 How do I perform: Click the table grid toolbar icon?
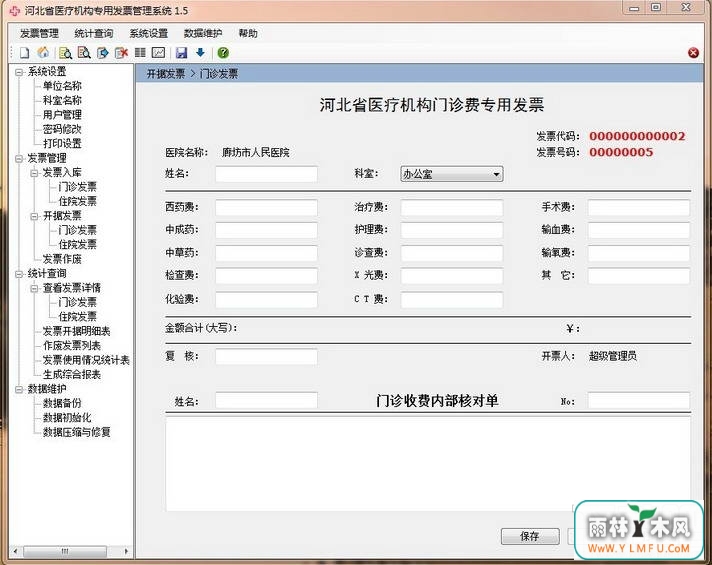coord(140,53)
